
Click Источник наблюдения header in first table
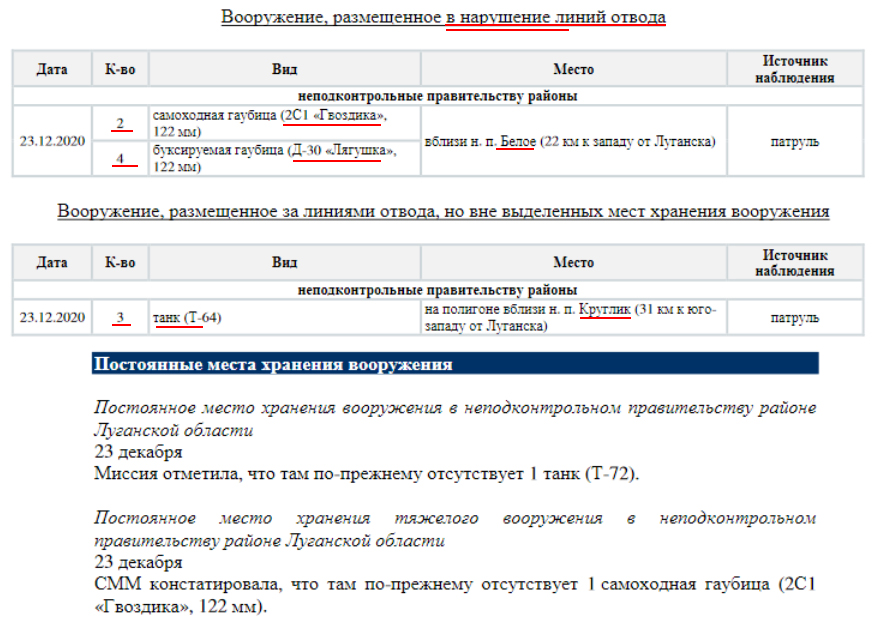795,69
